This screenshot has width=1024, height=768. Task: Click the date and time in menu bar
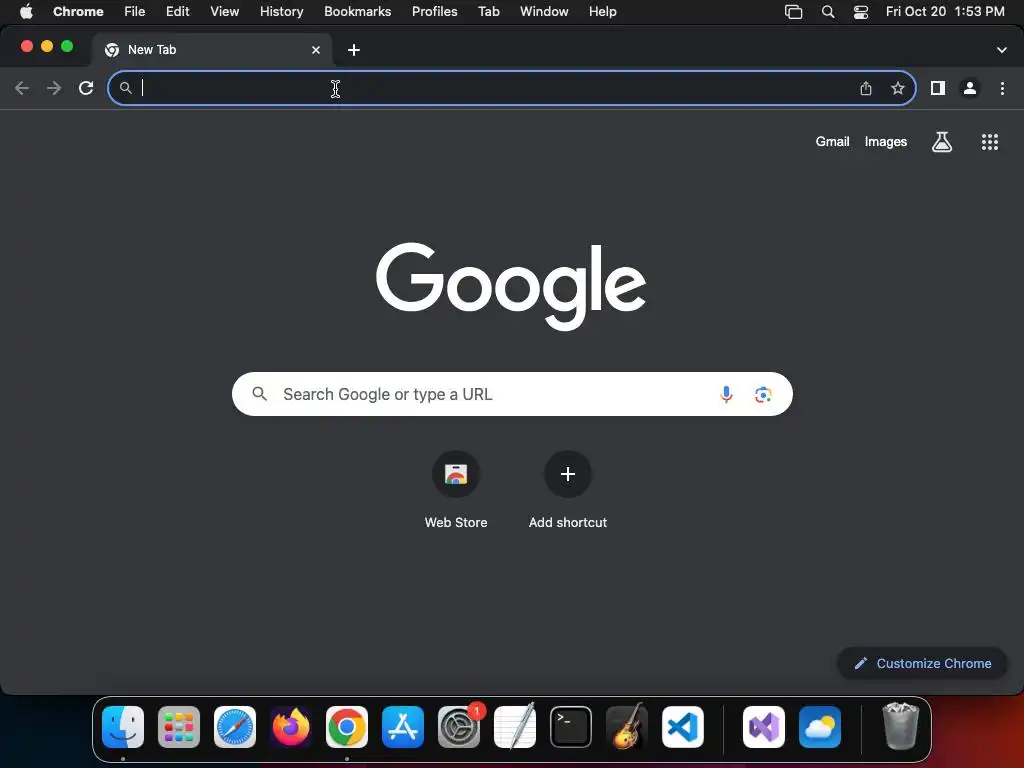(945, 11)
